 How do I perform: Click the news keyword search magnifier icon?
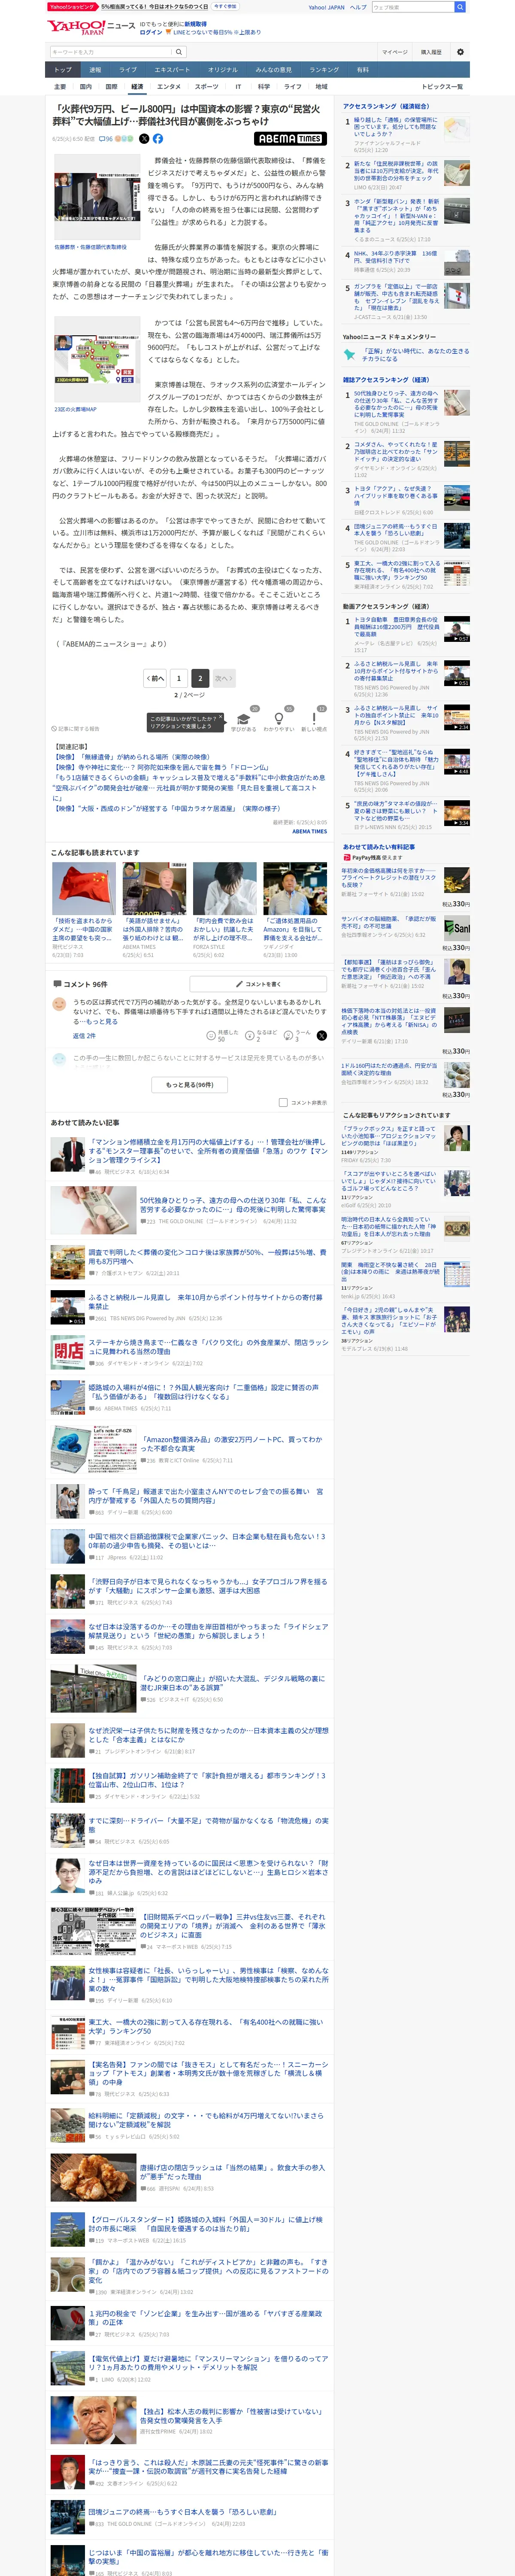(x=179, y=52)
